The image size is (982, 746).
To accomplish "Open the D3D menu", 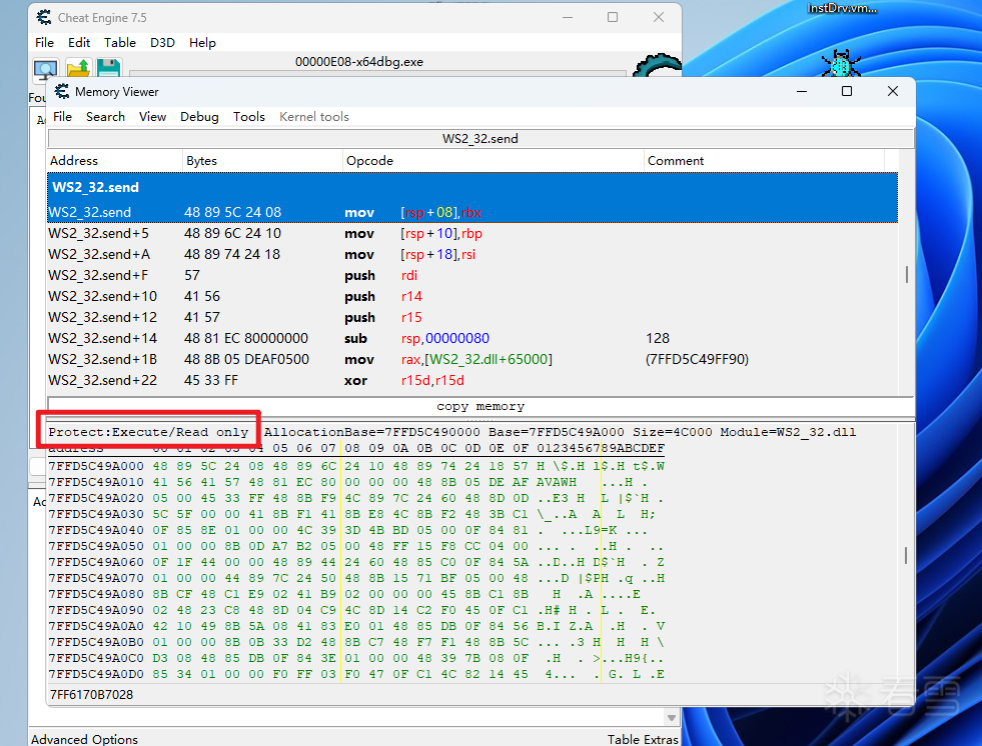I will [x=162, y=43].
